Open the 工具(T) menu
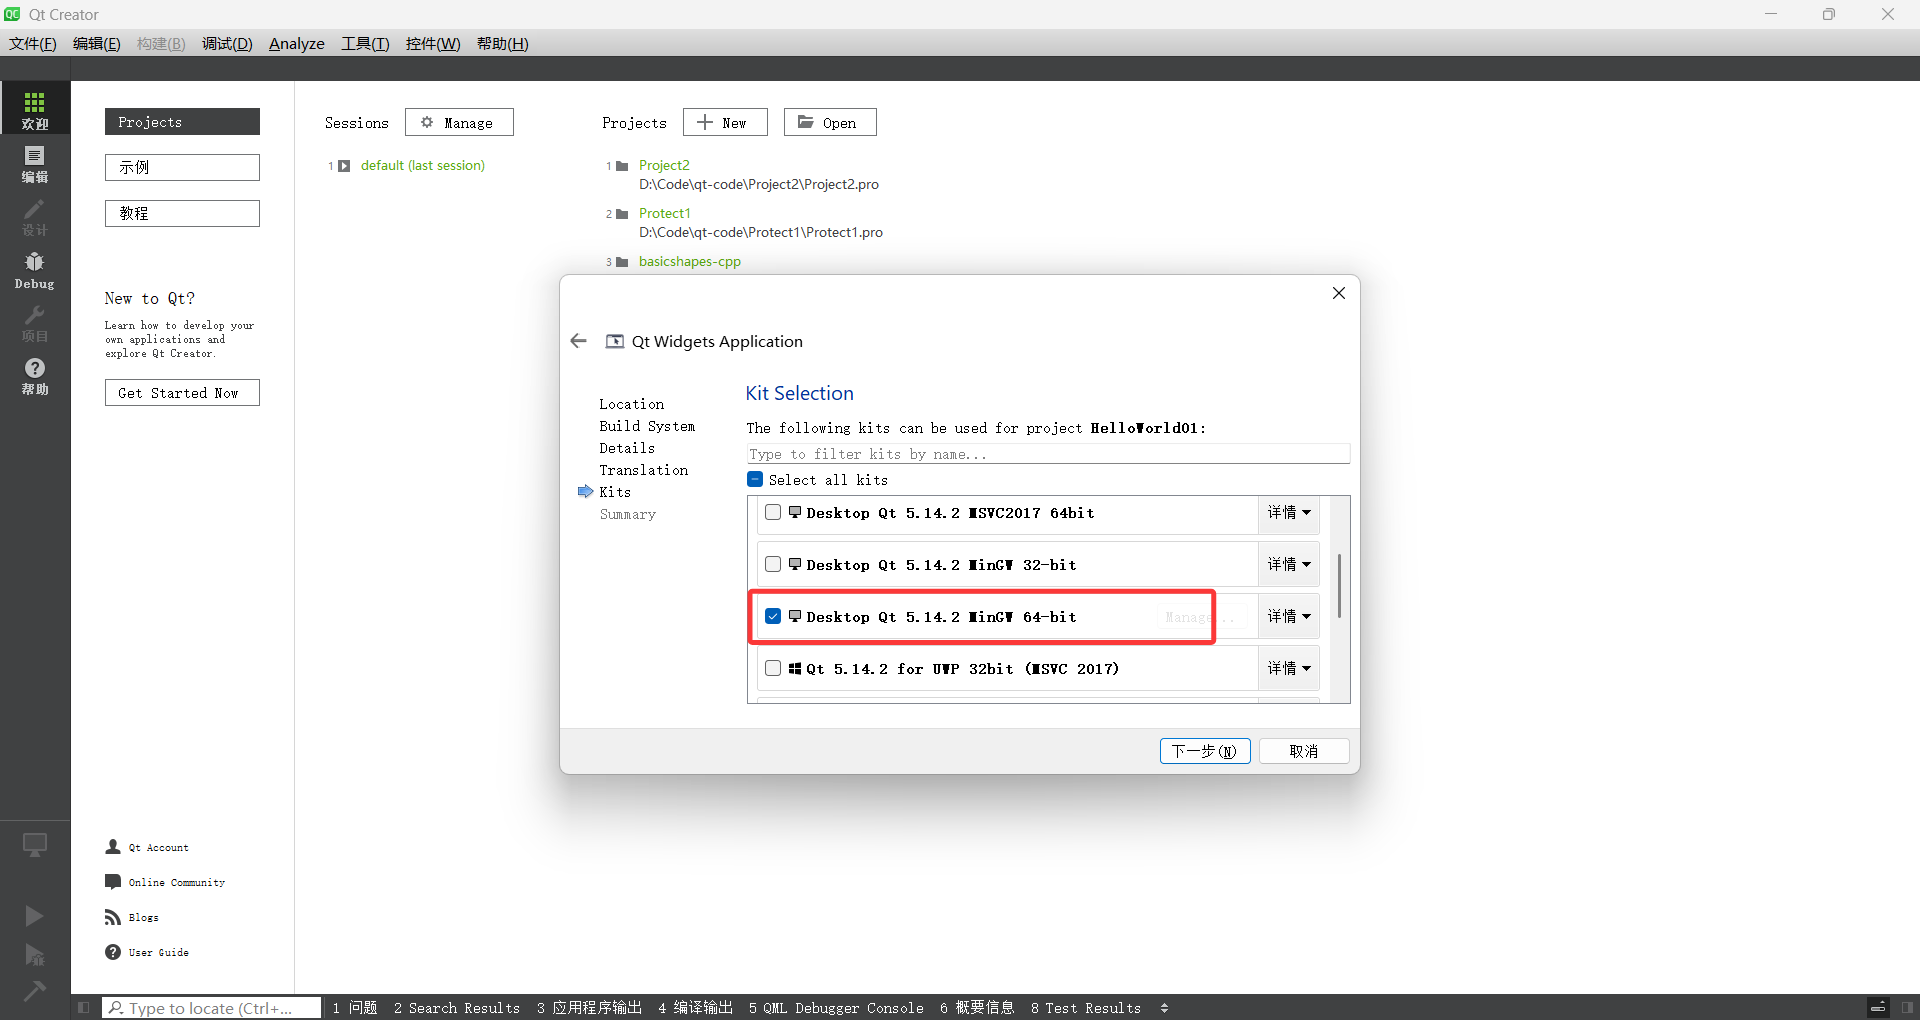Viewport: 1920px width, 1020px height. 365,44
